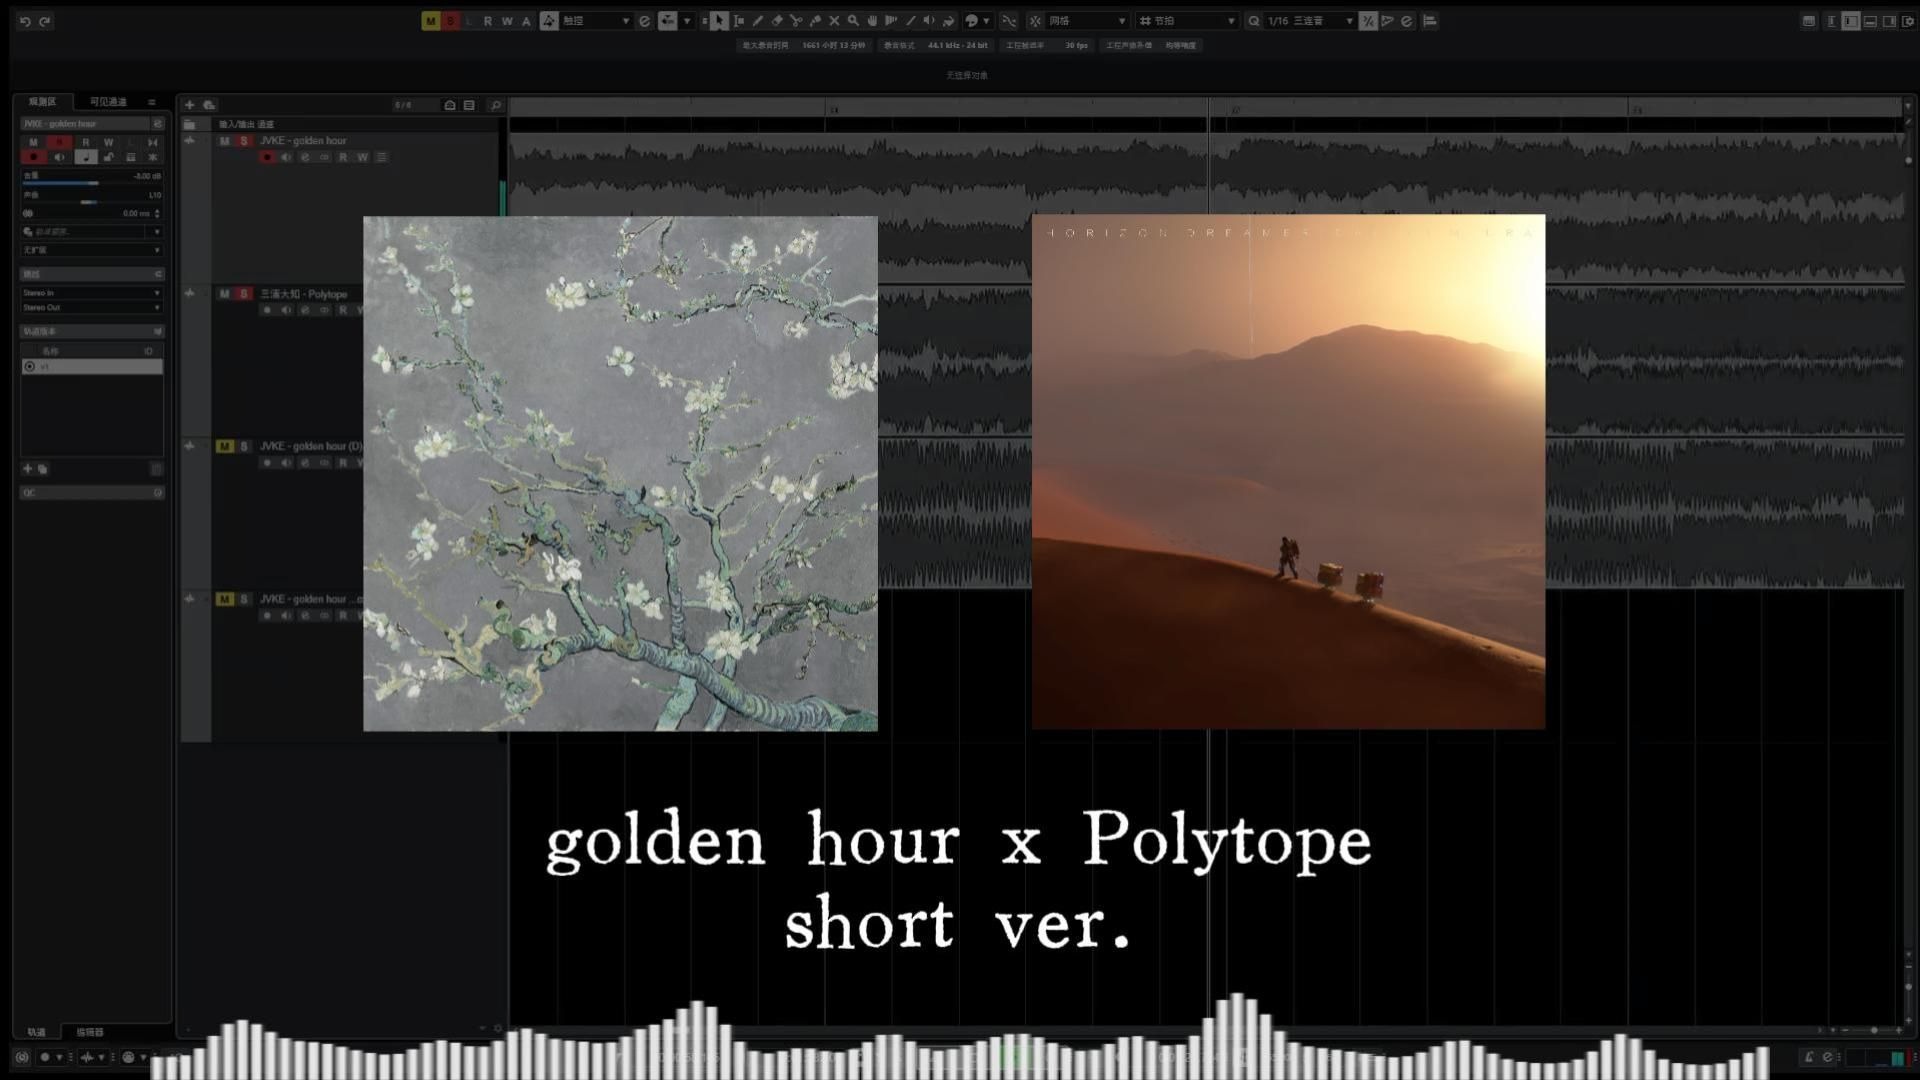Screen dimensions: 1920x1080
Task: Select the Line tool
Action: pos(910,21)
